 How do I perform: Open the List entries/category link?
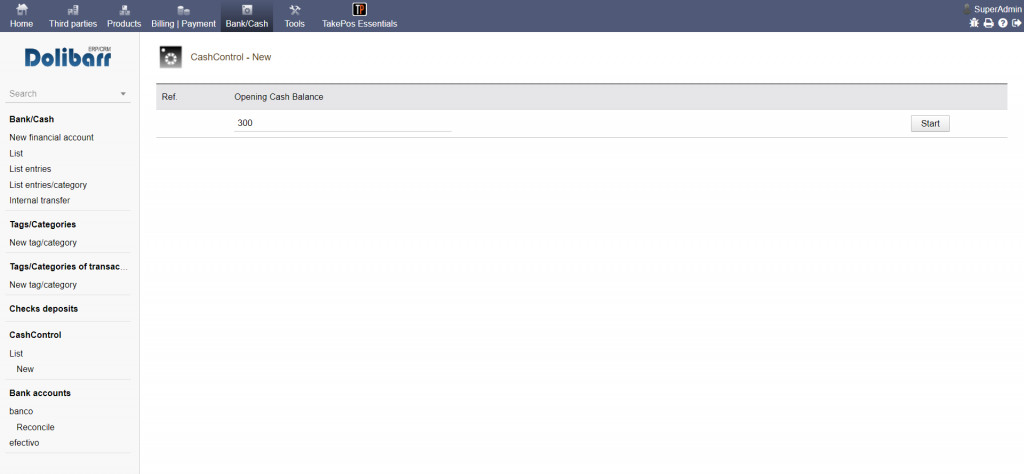[x=48, y=185]
